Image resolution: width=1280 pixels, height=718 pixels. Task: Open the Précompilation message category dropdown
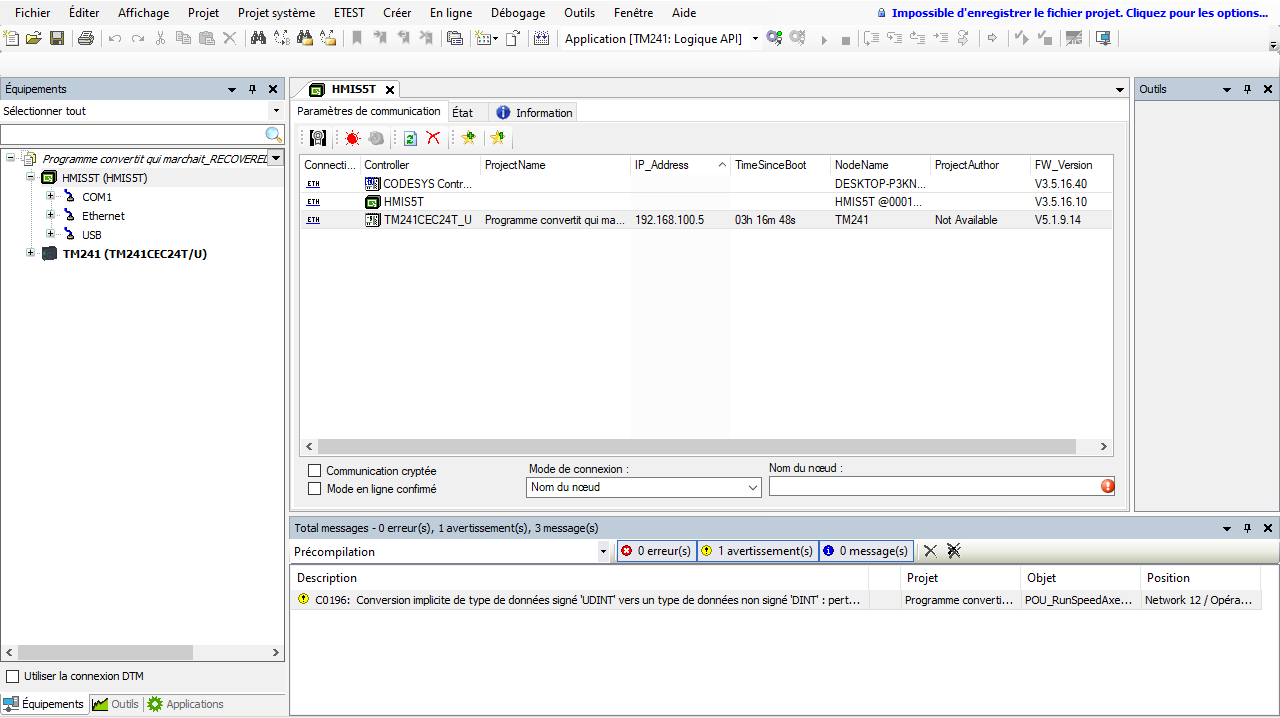[603, 551]
